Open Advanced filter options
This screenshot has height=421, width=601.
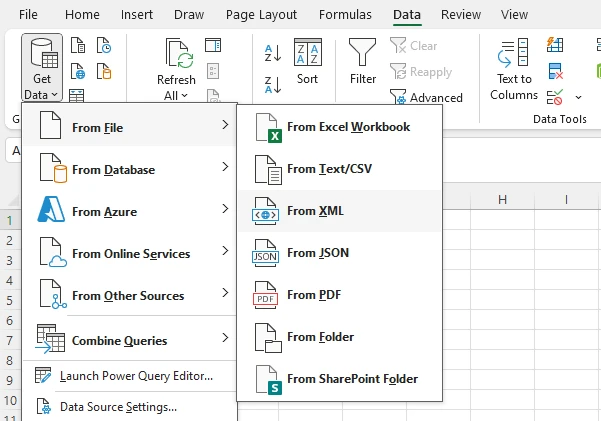point(426,97)
